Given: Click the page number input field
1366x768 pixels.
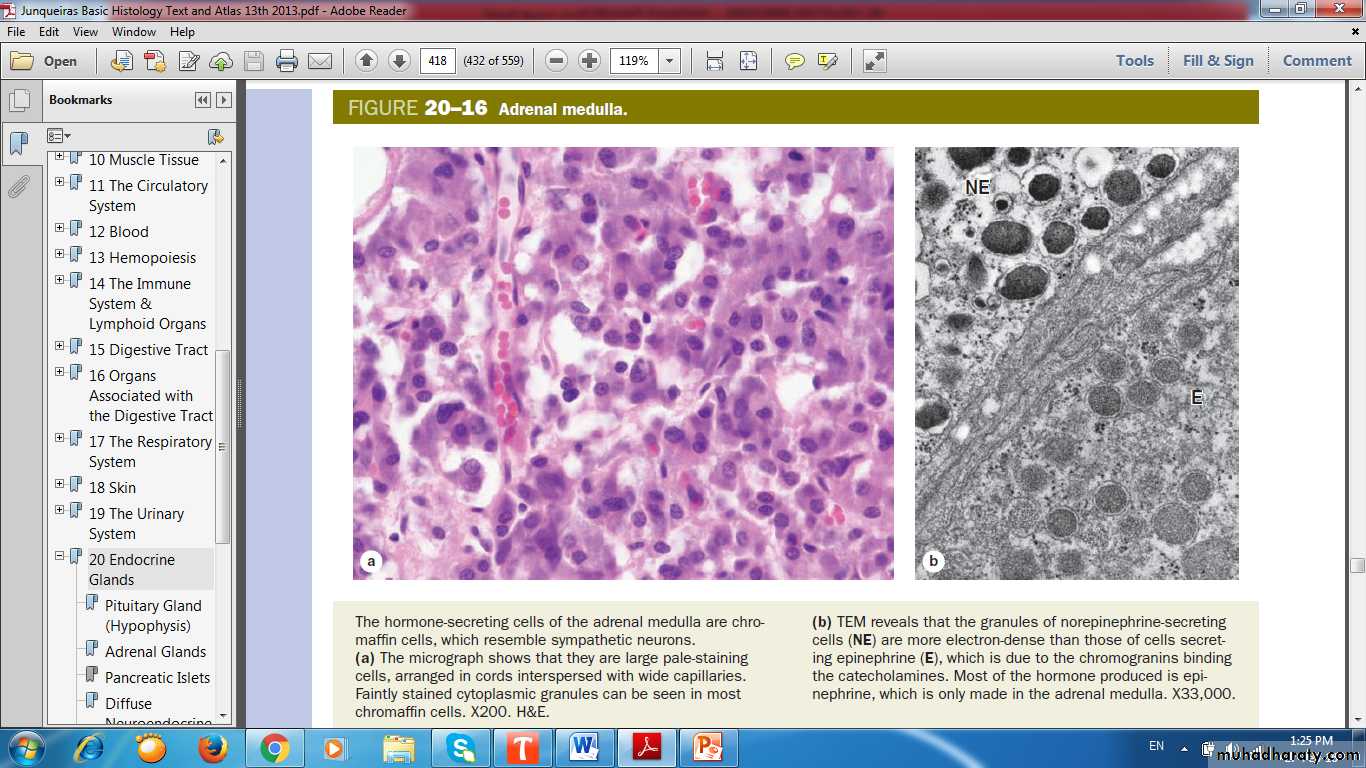Looking at the screenshot, I should click(x=437, y=61).
